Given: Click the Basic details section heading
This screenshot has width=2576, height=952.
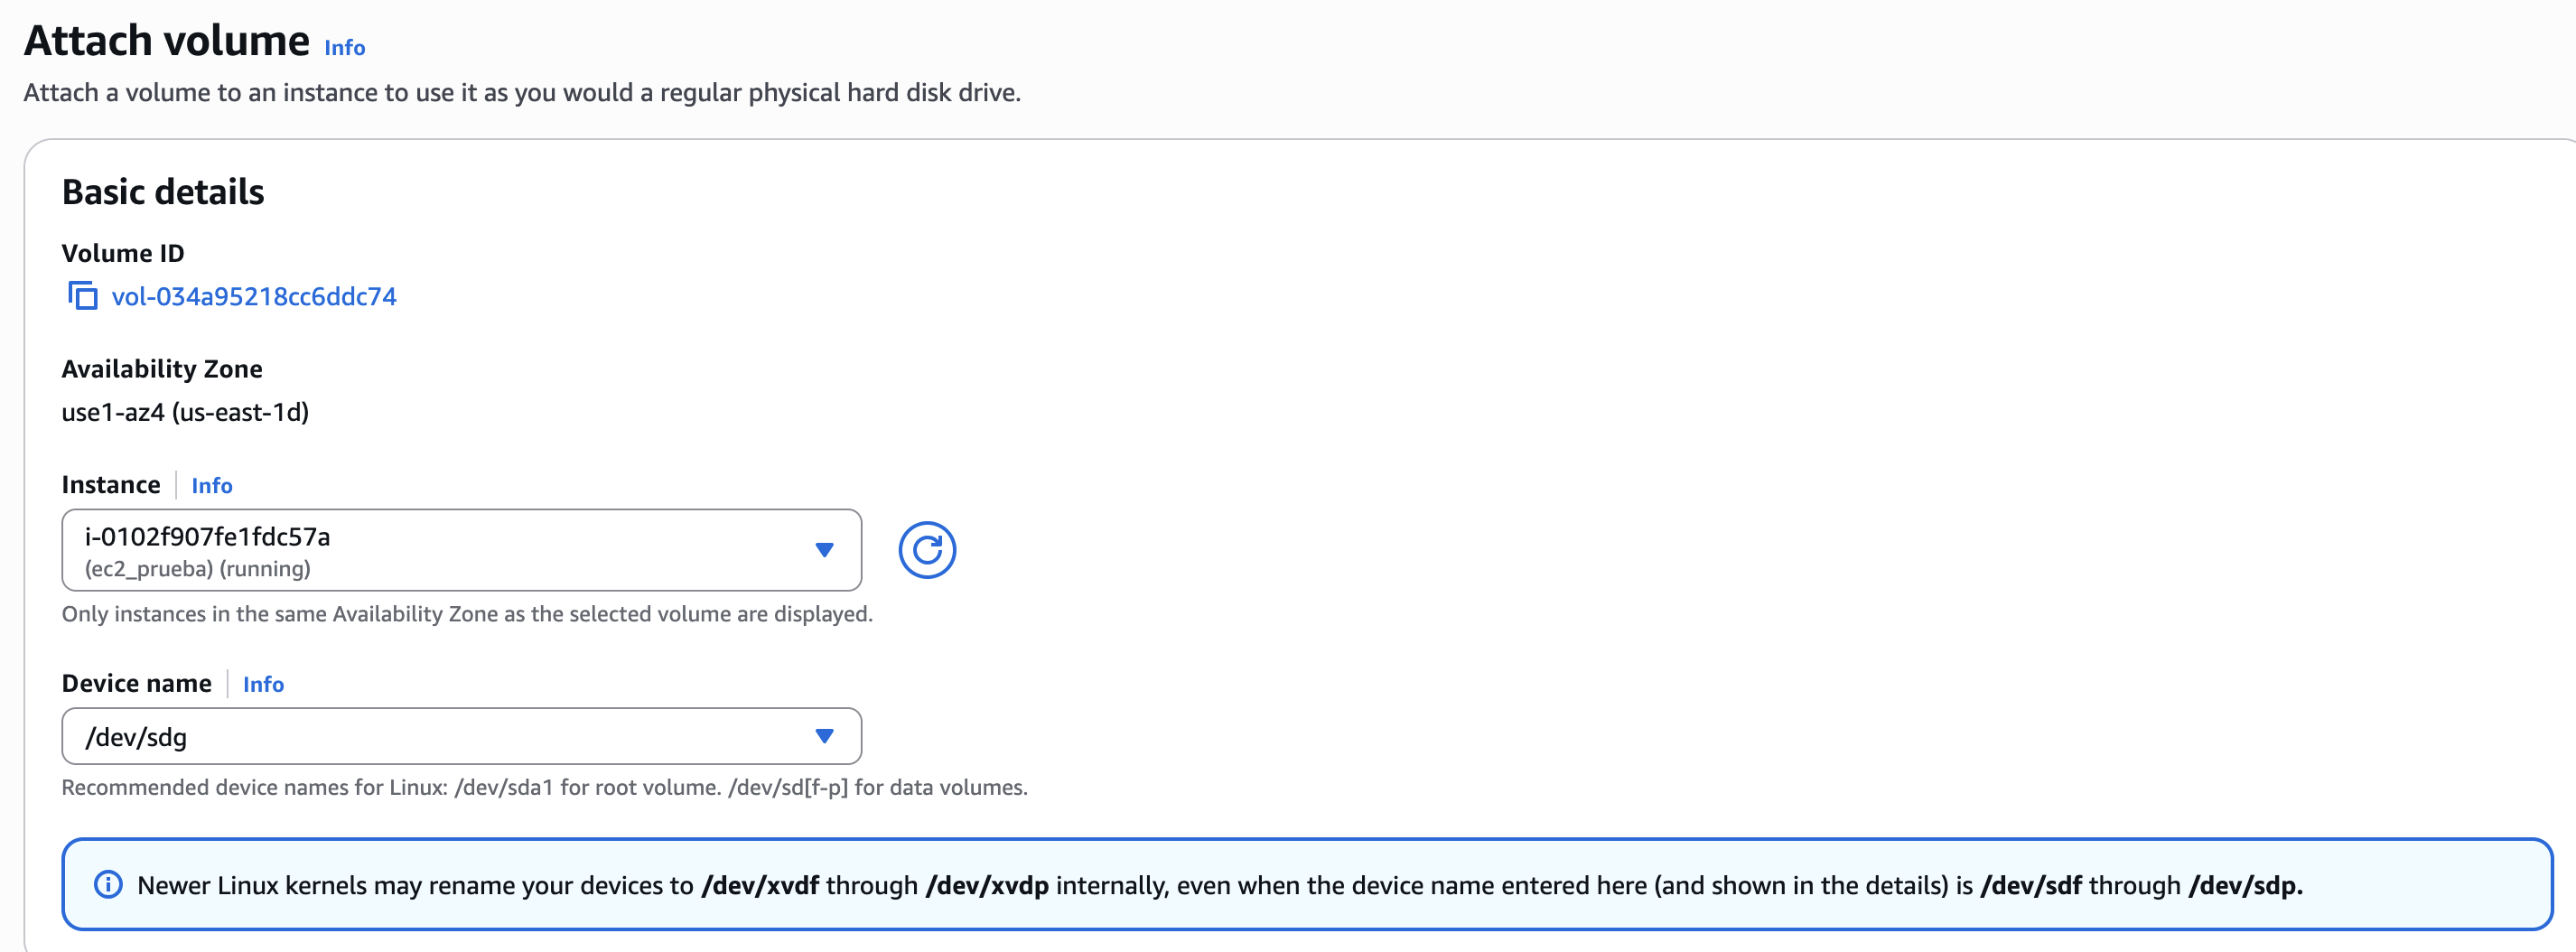Looking at the screenshot, I should tap(163, 192).
